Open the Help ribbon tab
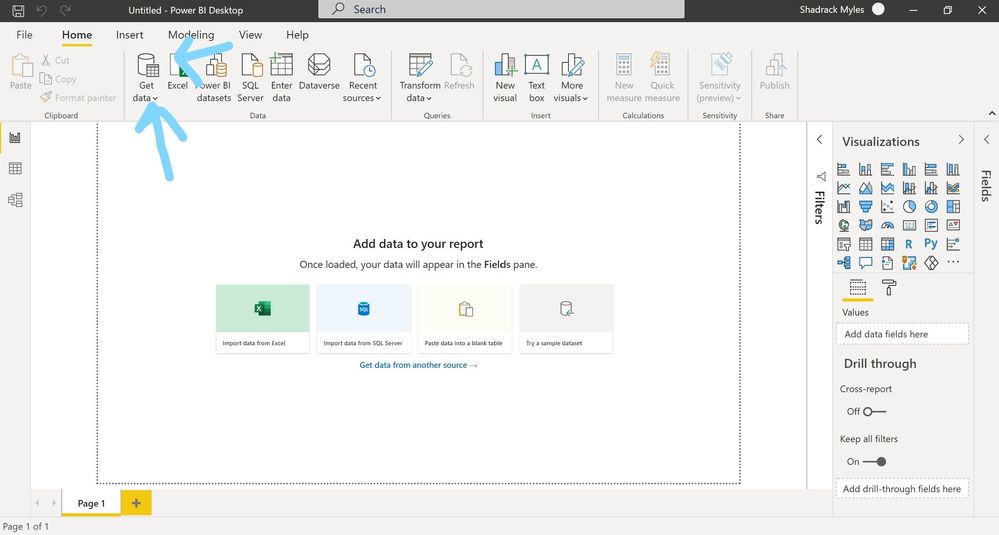Image resolution: width=999 pixels, height=535 pixels. 297,35
